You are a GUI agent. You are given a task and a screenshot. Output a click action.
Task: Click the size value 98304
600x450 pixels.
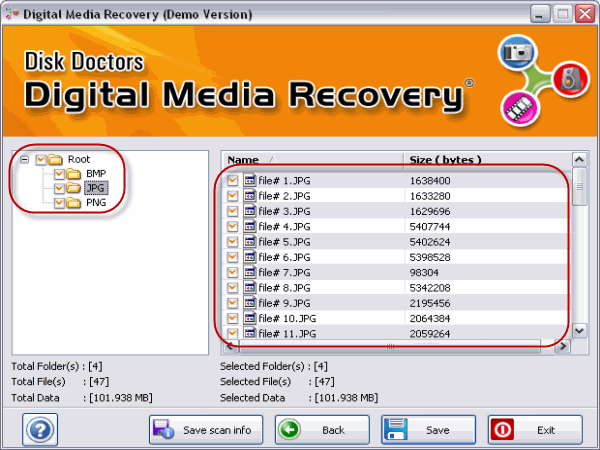coord(424,272)
